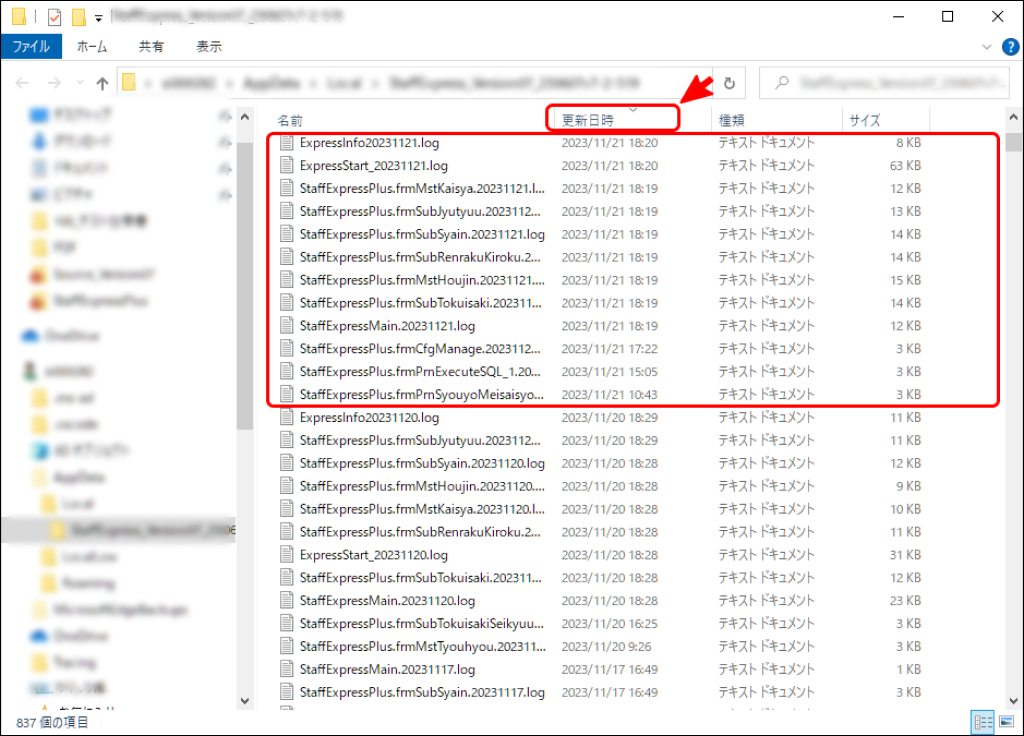Screen dimensions: 1024x736
Task: Sort by the 更新日時 column header
Action: click(588, 120)
